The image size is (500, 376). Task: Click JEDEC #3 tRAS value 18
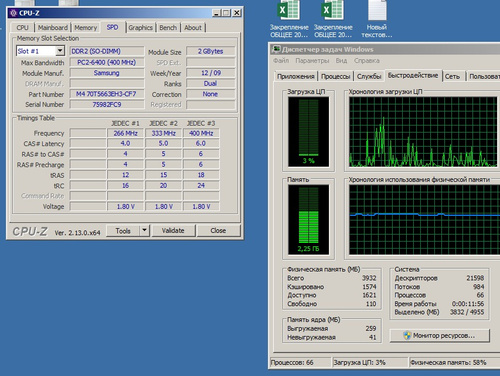pos(201,175)
